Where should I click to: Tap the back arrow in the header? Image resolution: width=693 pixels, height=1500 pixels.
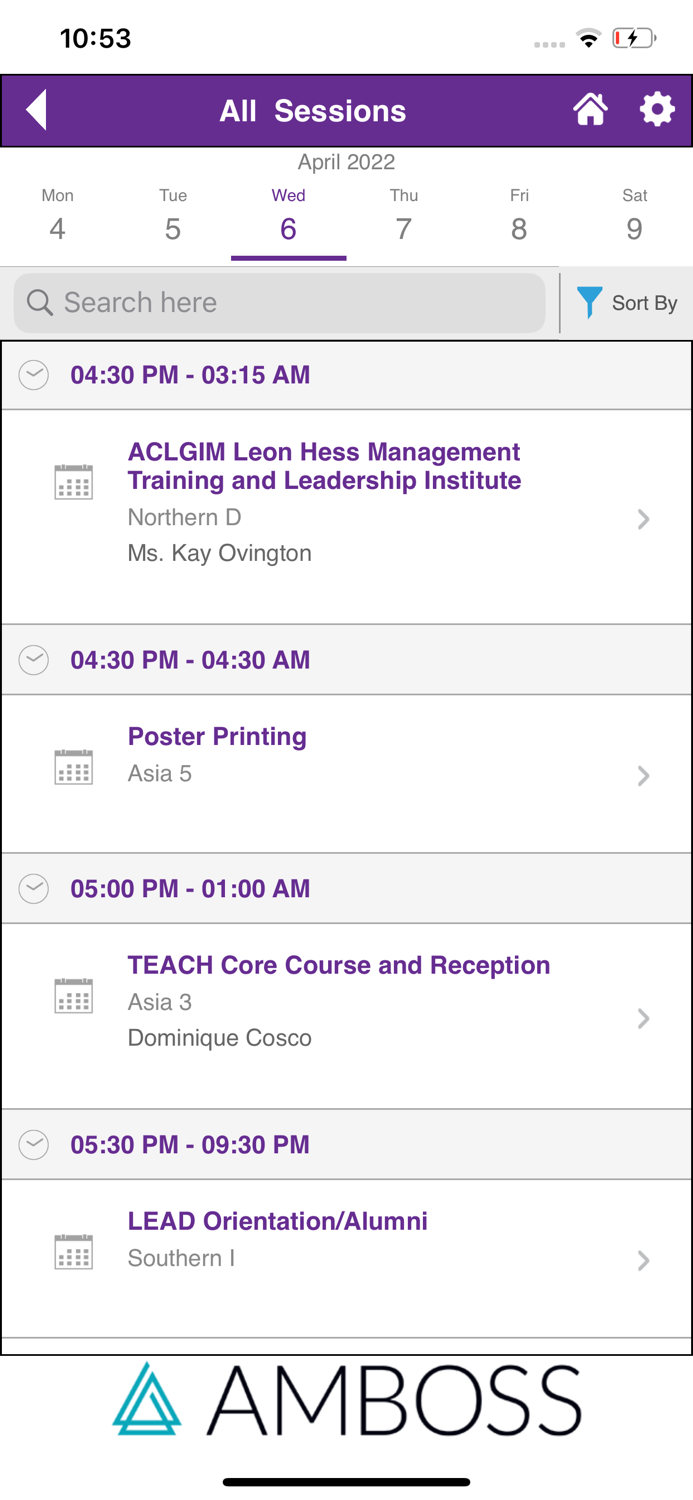click(36, 110)
